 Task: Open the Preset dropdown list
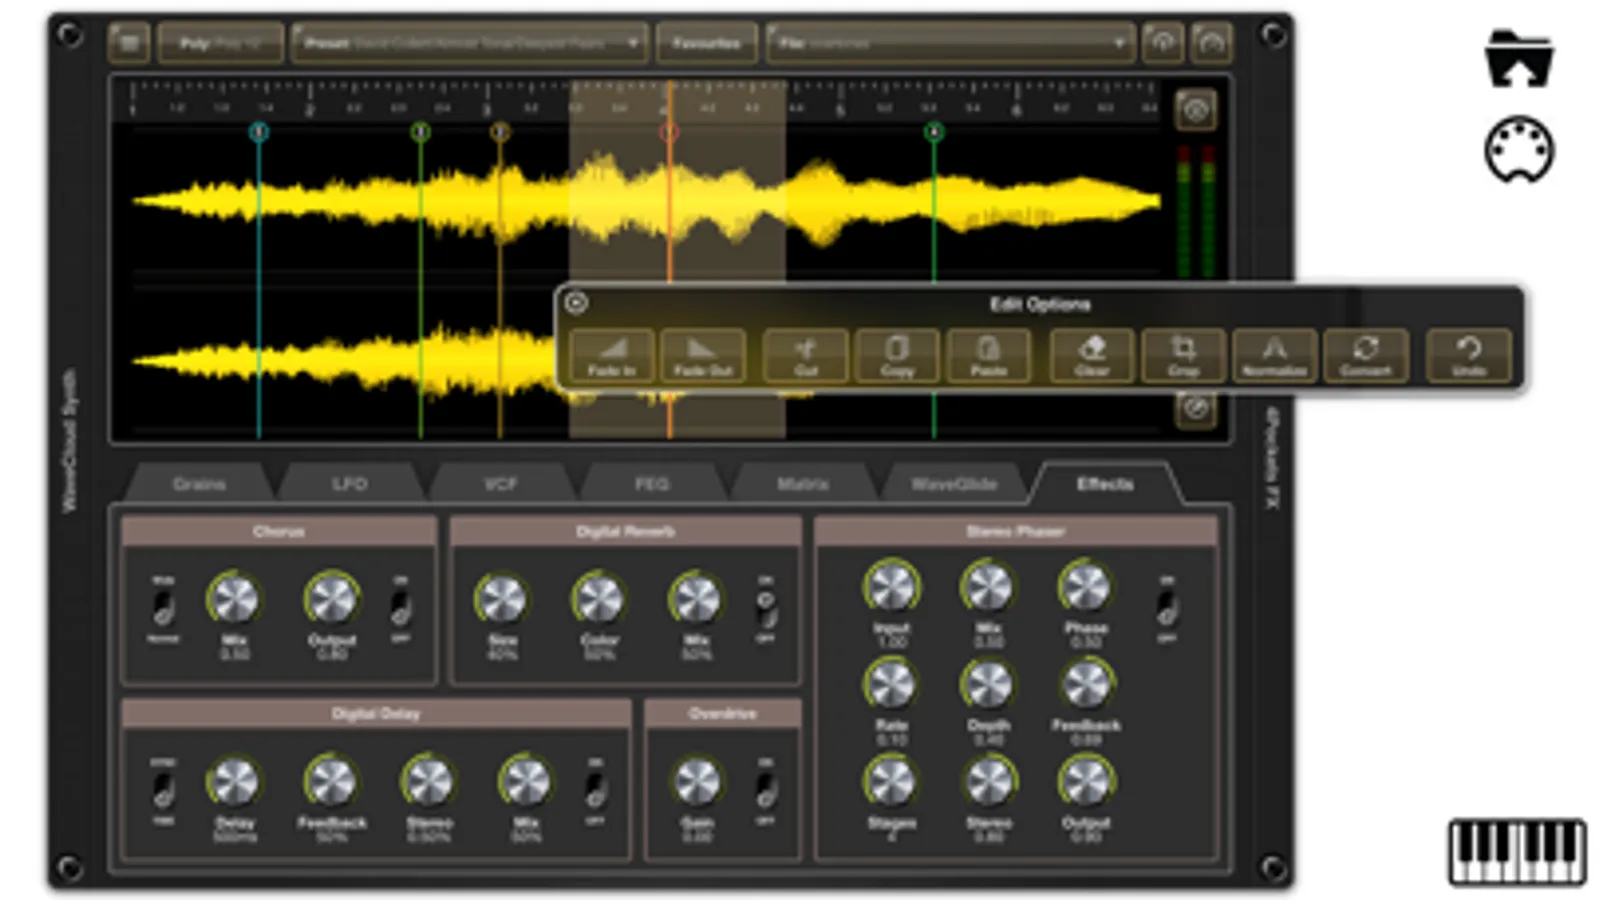(469, 43)
